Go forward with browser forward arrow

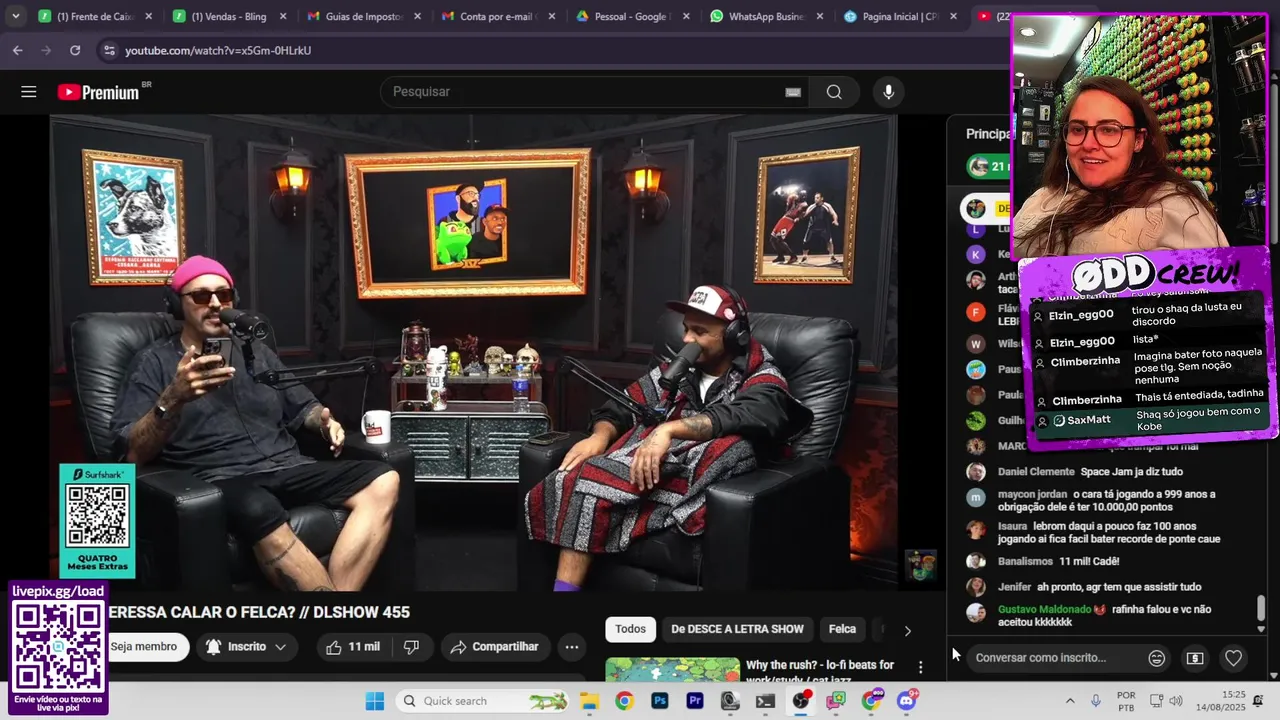(46, 50)
